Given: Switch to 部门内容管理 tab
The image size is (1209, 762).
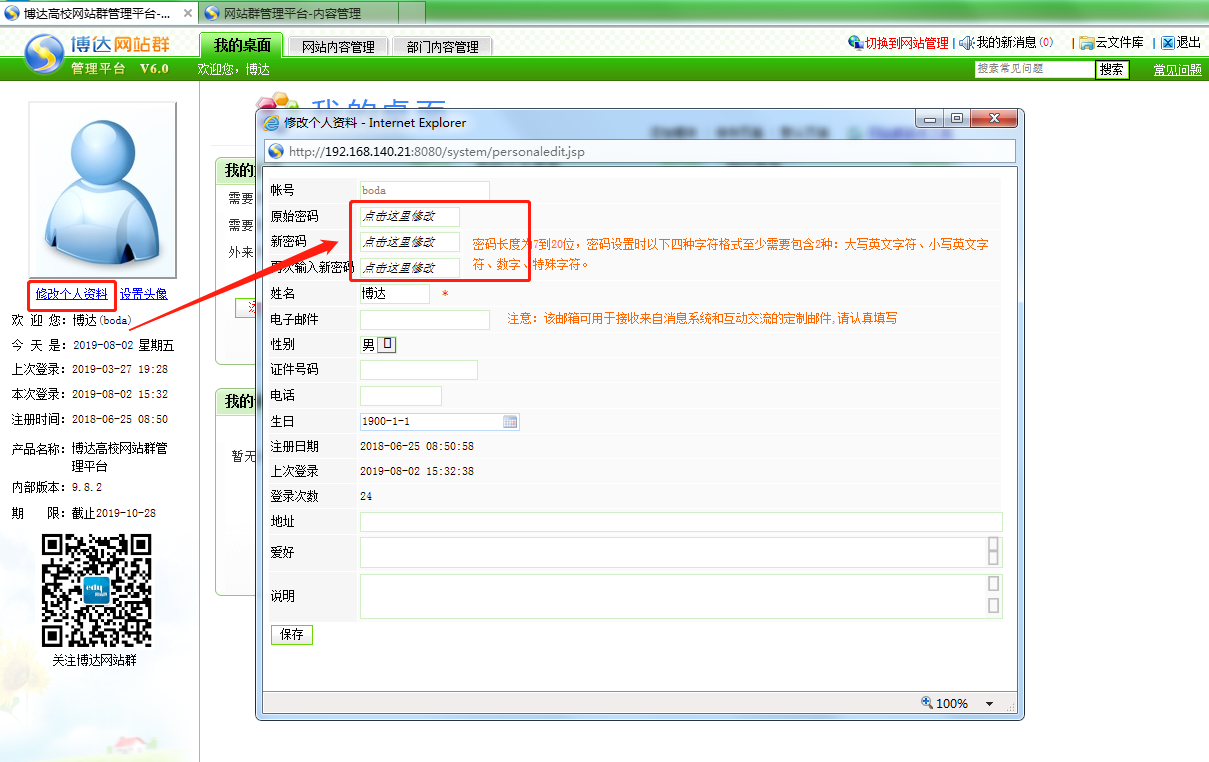Looking at the screenshot, I should (x=443, y=47).
